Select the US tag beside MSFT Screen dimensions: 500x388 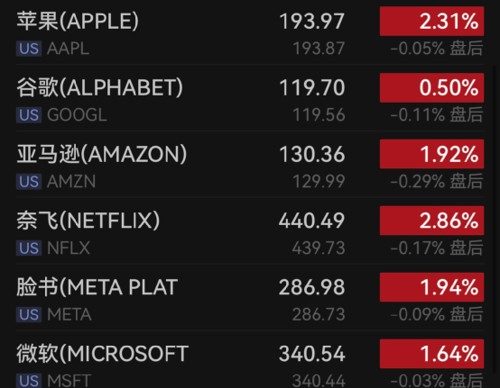(x=29, y=381)
